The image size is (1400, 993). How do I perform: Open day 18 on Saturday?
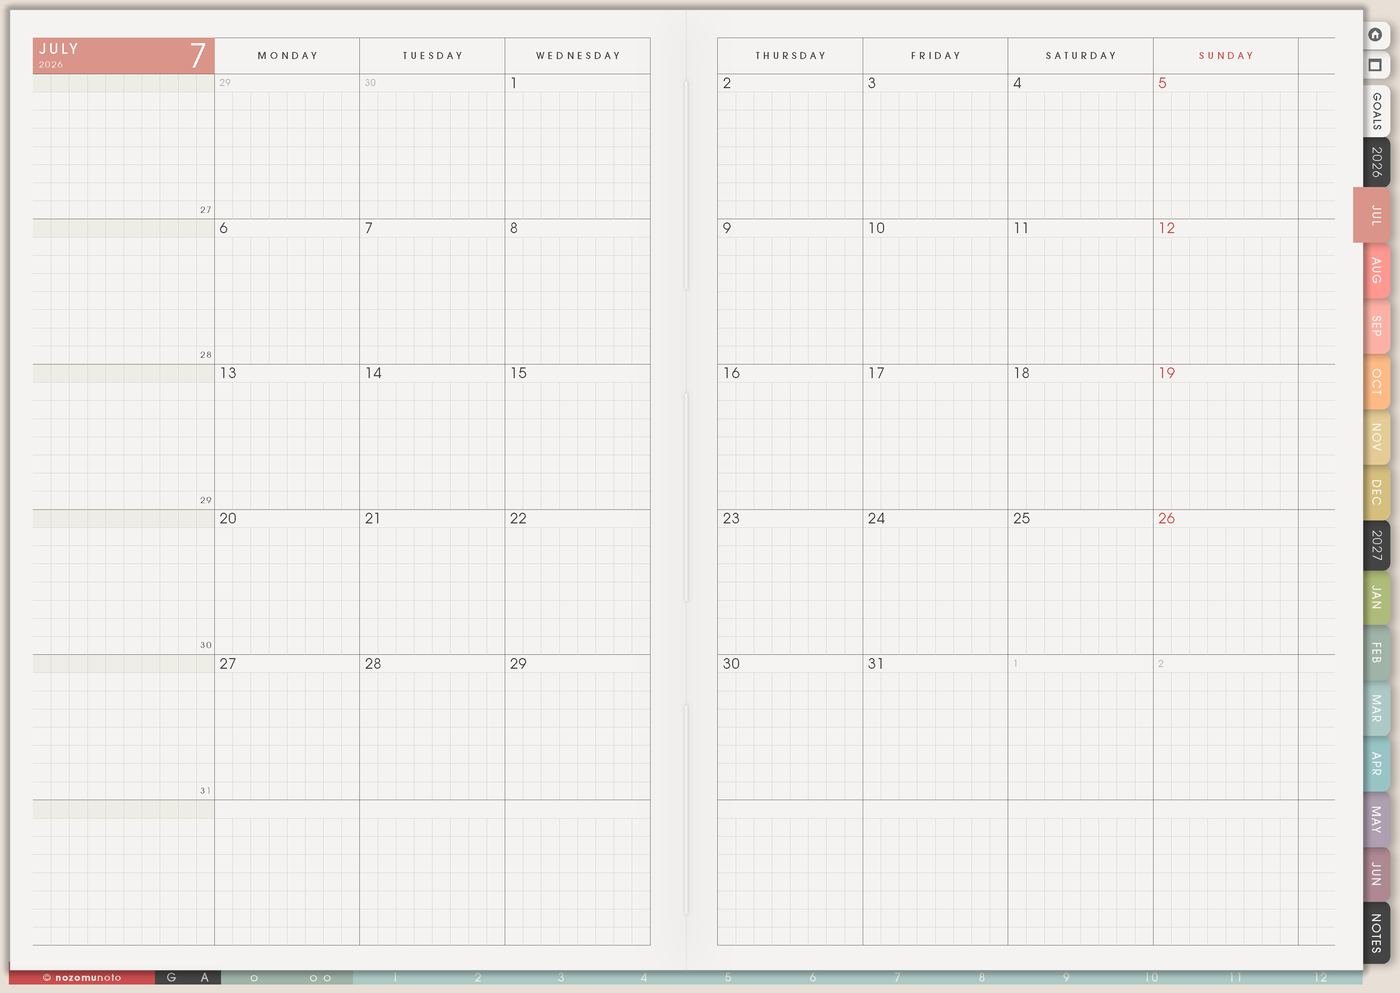click(x=1021, y=373)
